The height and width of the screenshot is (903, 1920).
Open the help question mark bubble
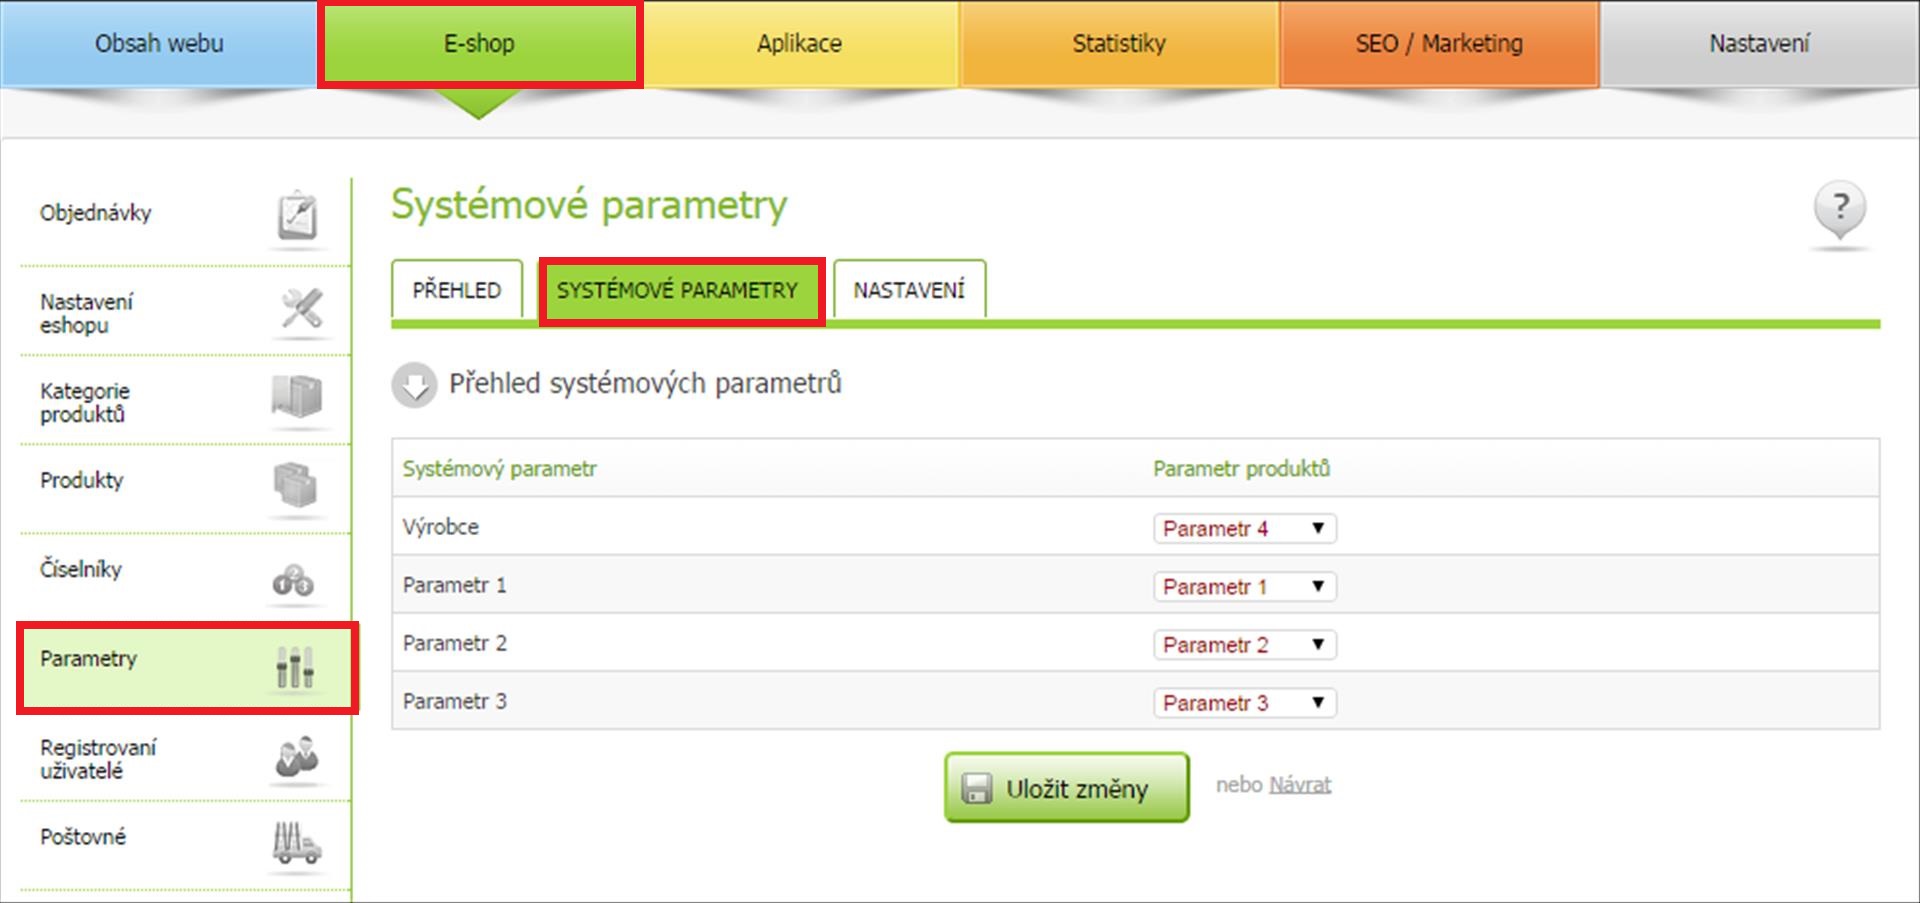[1839, 210]
